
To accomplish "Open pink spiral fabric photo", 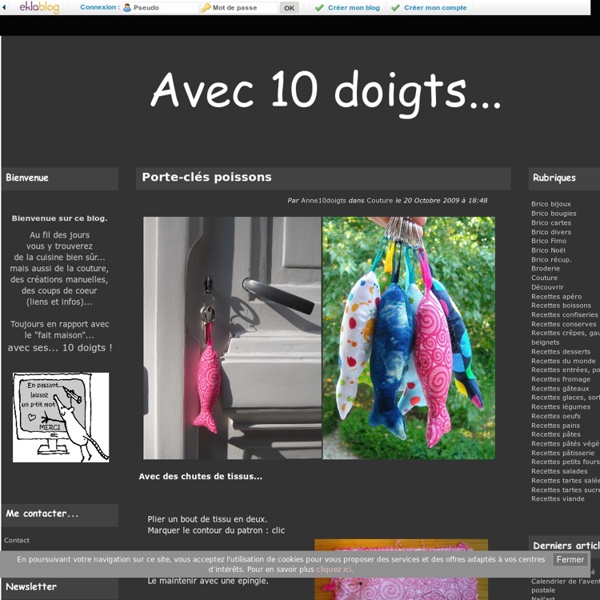I will (x=401, y=569).
